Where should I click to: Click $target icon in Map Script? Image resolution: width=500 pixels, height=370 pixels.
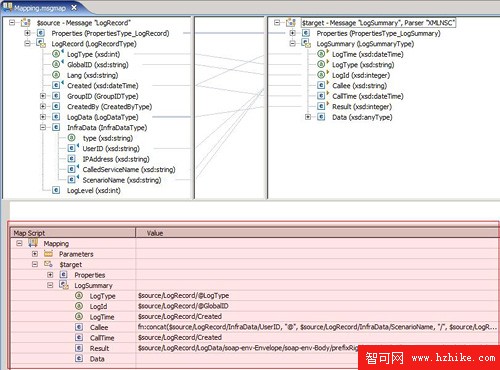(x=48, y=264)
